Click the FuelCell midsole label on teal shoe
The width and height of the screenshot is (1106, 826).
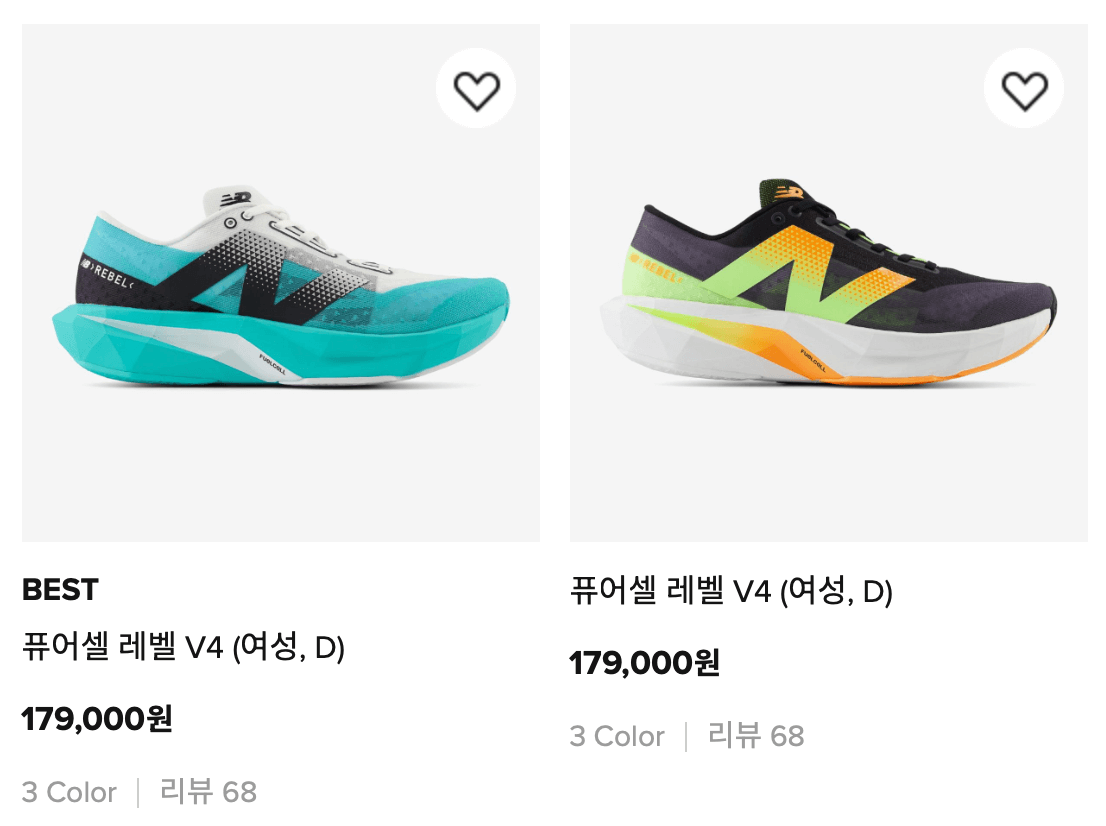coord(272,364)
